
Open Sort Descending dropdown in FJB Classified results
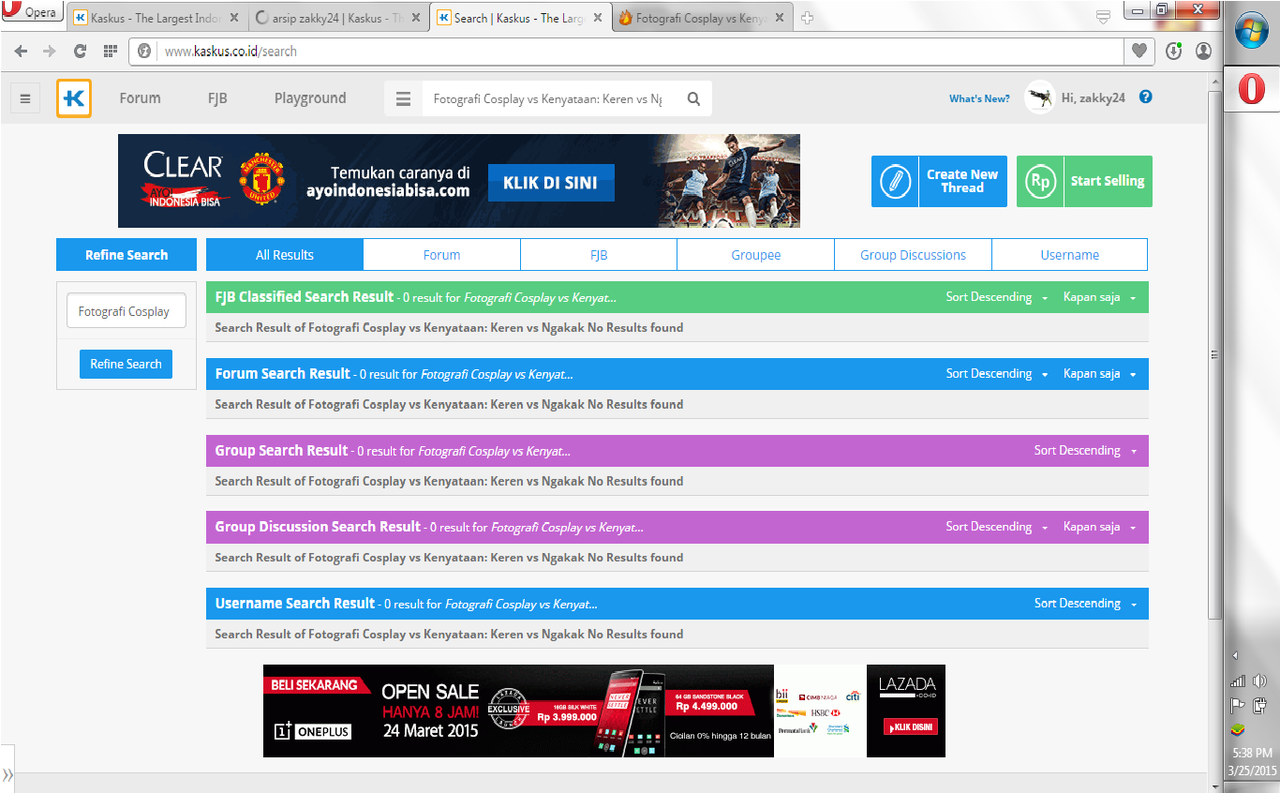pyautogui.click(x=996, y=297)
